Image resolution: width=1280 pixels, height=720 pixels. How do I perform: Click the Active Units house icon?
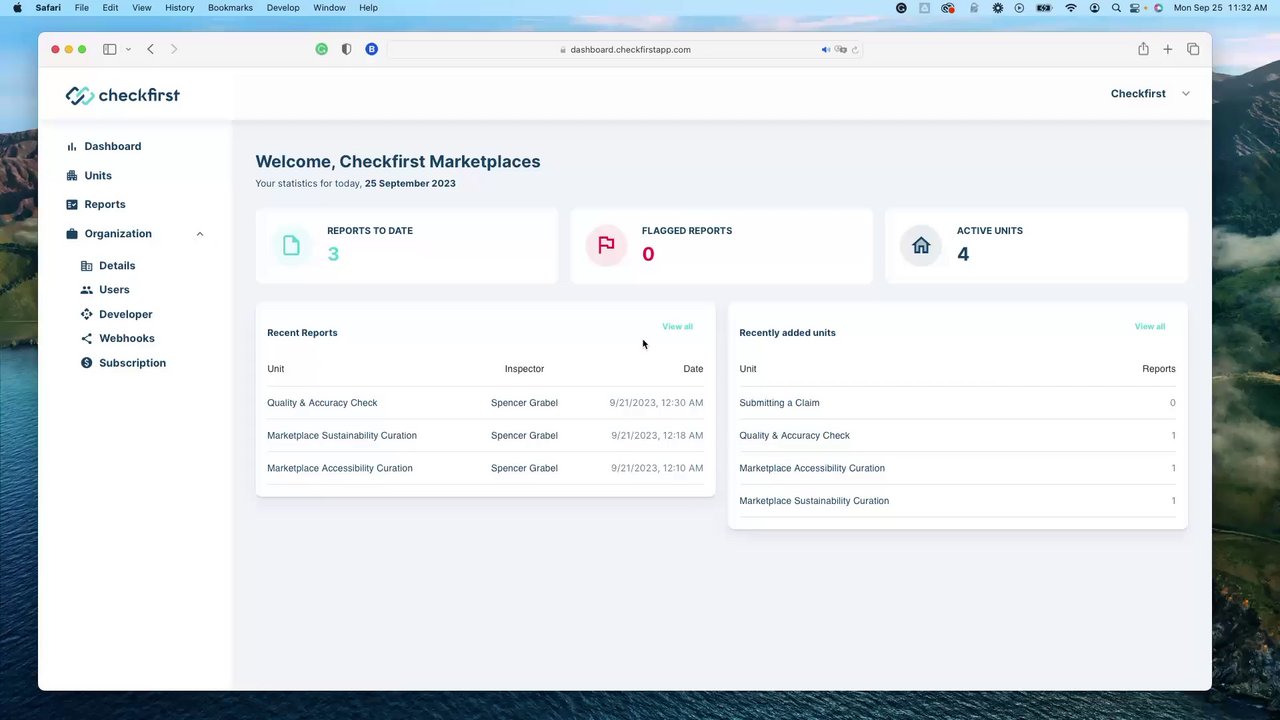coord(921,246)
